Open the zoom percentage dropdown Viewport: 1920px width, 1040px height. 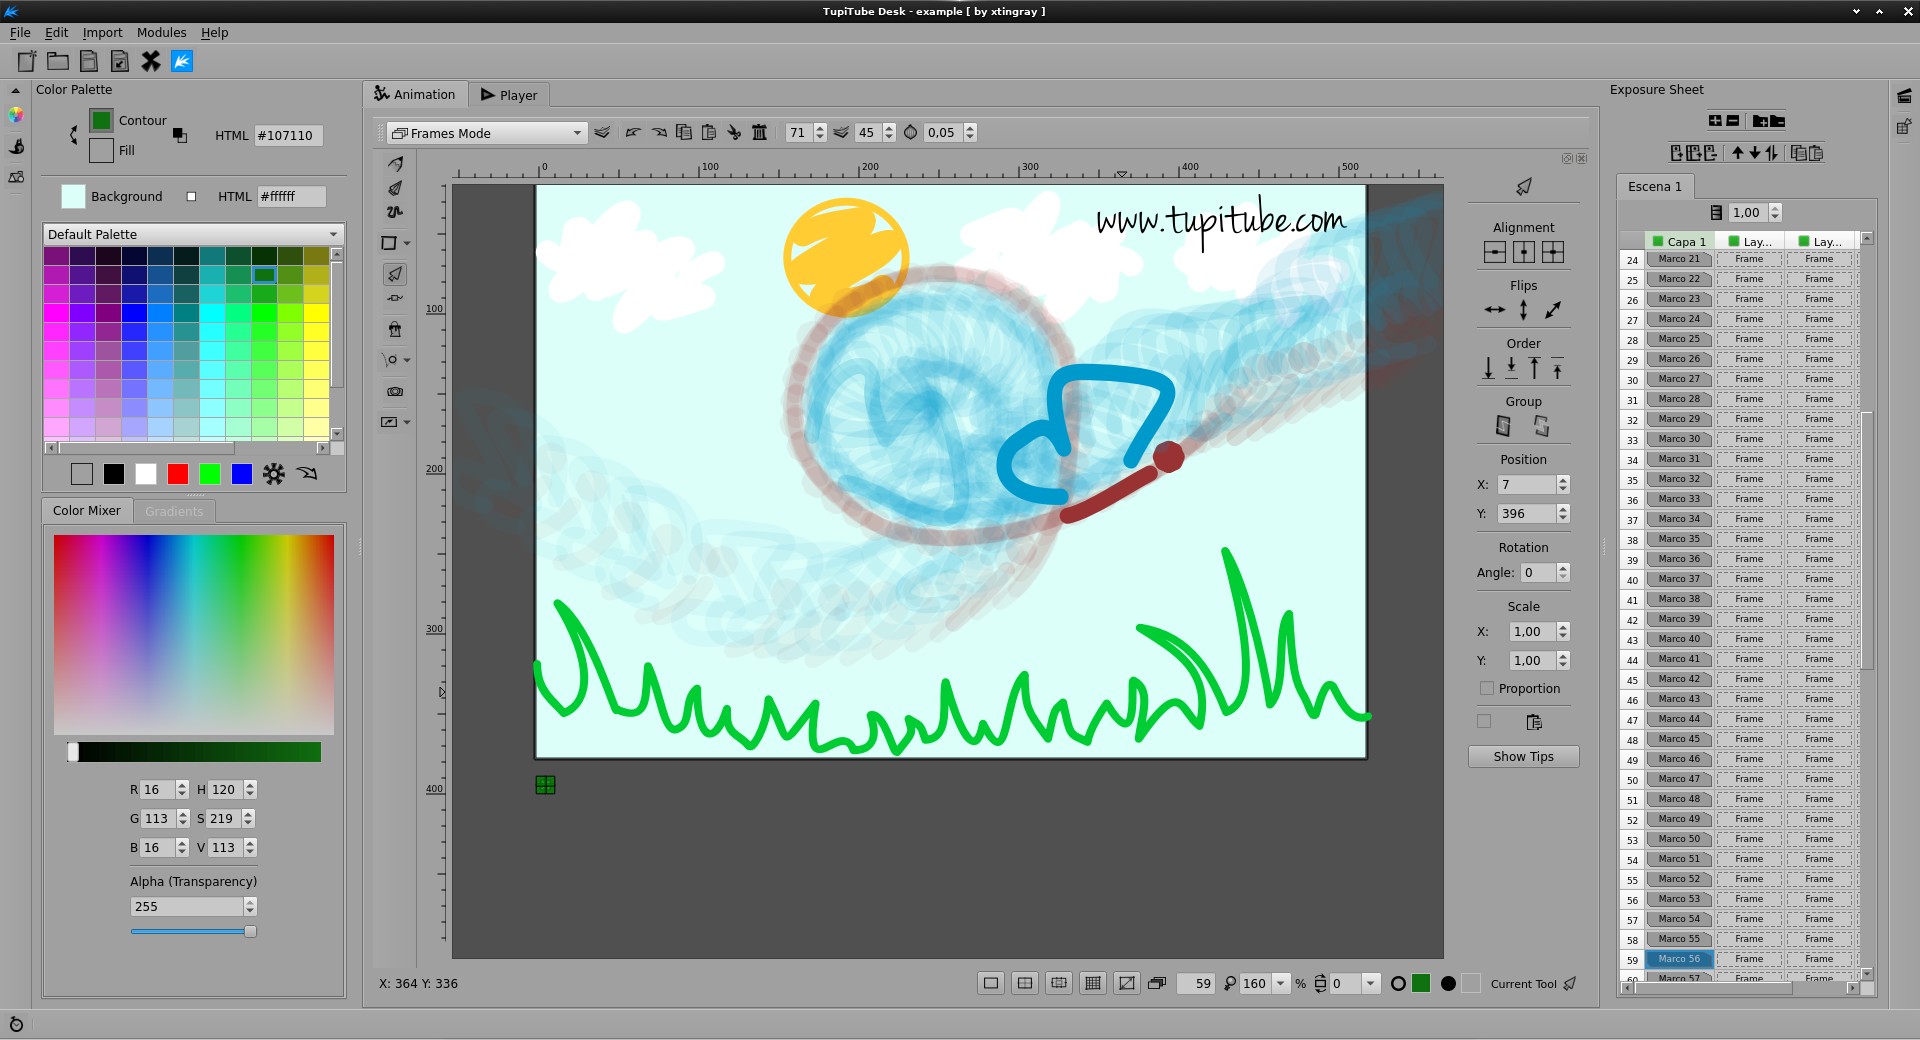point(1280,984)
